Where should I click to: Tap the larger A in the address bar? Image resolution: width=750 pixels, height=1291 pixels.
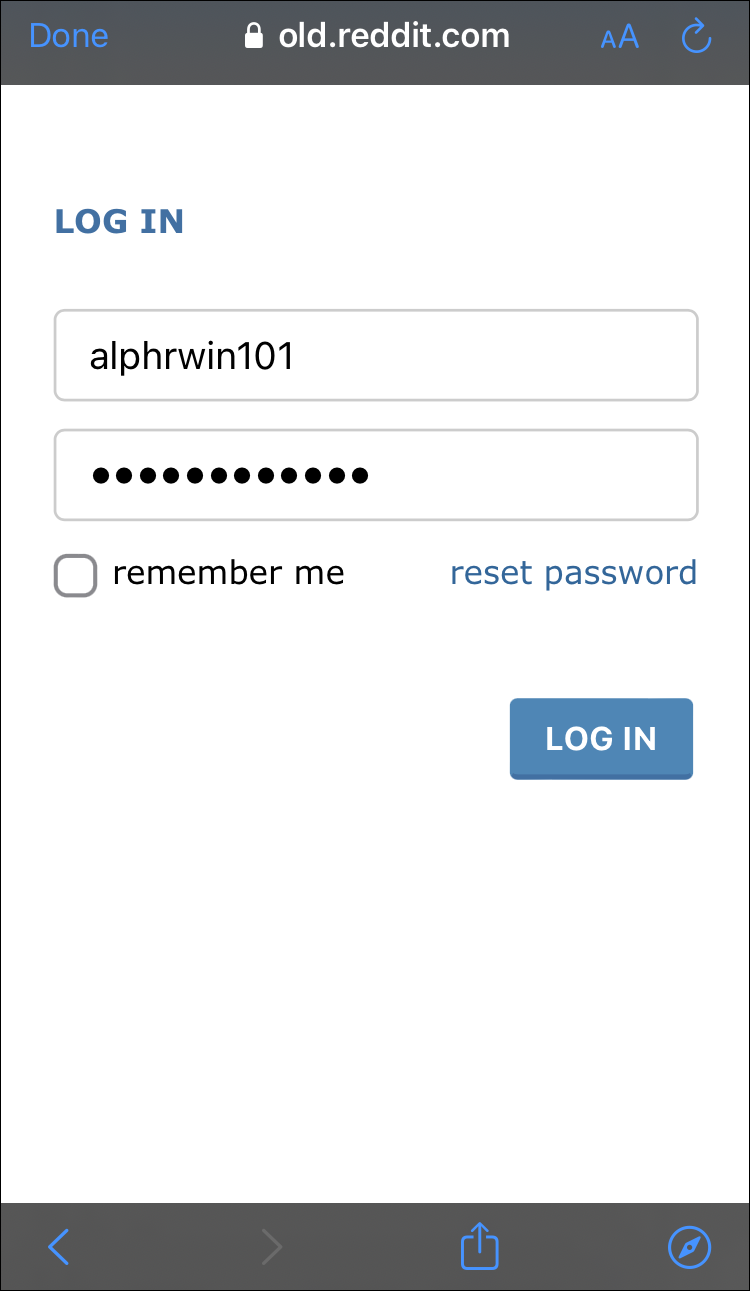point(629,37)
